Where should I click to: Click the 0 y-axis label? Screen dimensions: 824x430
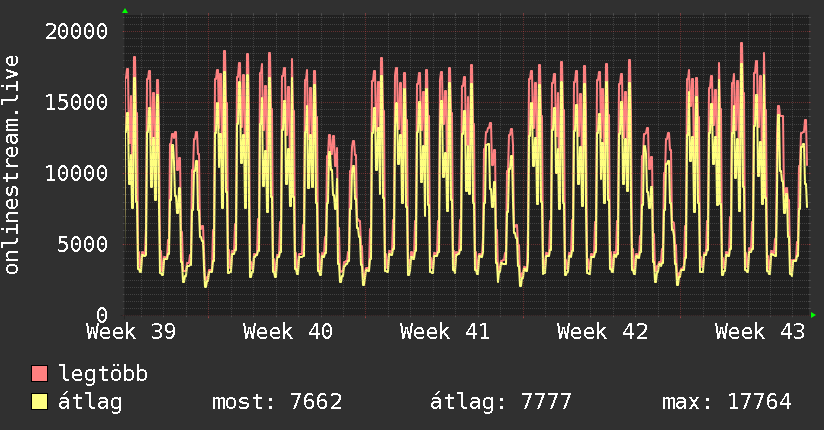pos(102,315)
